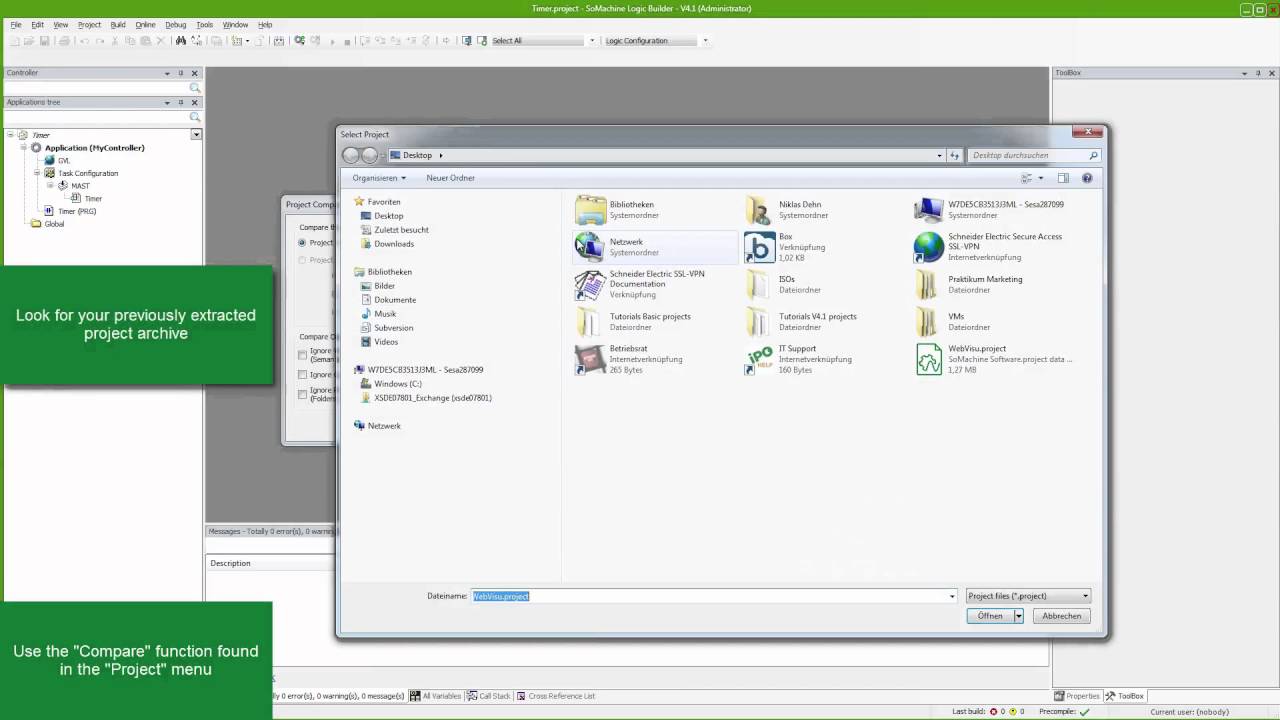Click the Back navigation arrow in Select Project
This screenshot has height=720, width=1280.
click(351, 155)
